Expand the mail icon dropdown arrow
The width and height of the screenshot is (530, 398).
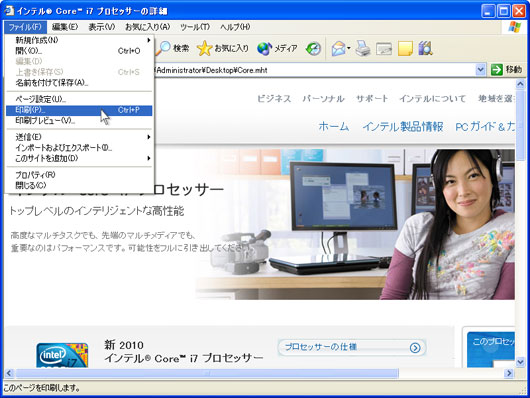[348, 48]
